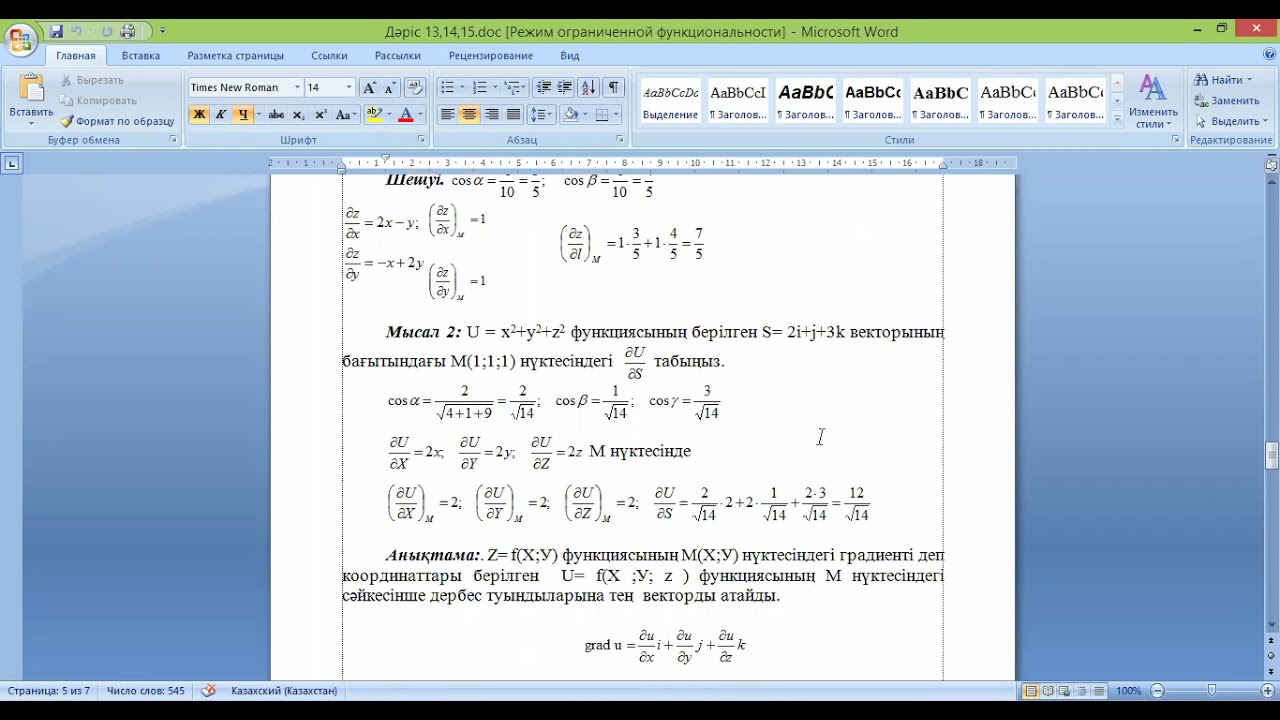The image size is (1280, 720).
Task: Switch to Ссылки tab
Action: pos(329,56)
